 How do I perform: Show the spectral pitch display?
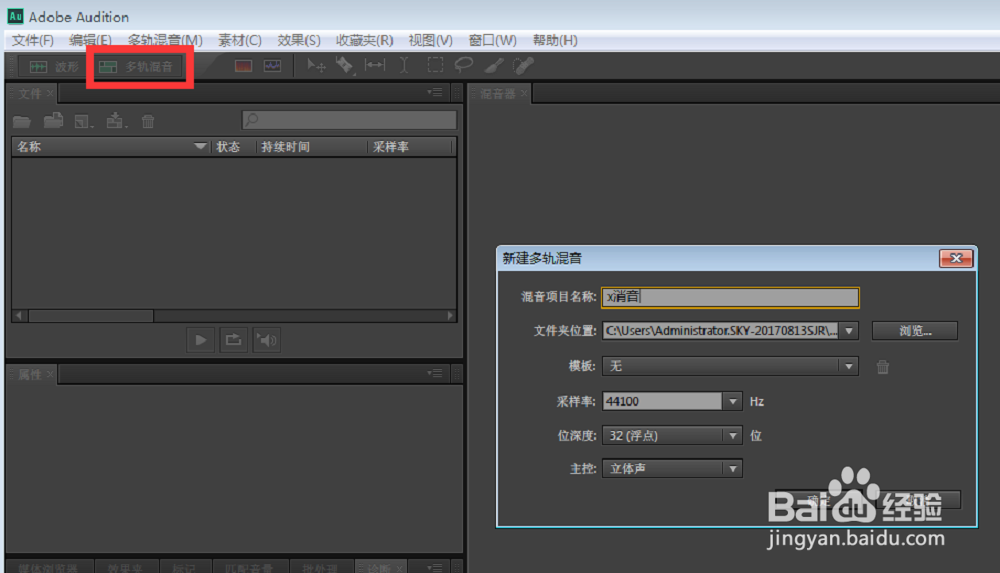(272, 66)
